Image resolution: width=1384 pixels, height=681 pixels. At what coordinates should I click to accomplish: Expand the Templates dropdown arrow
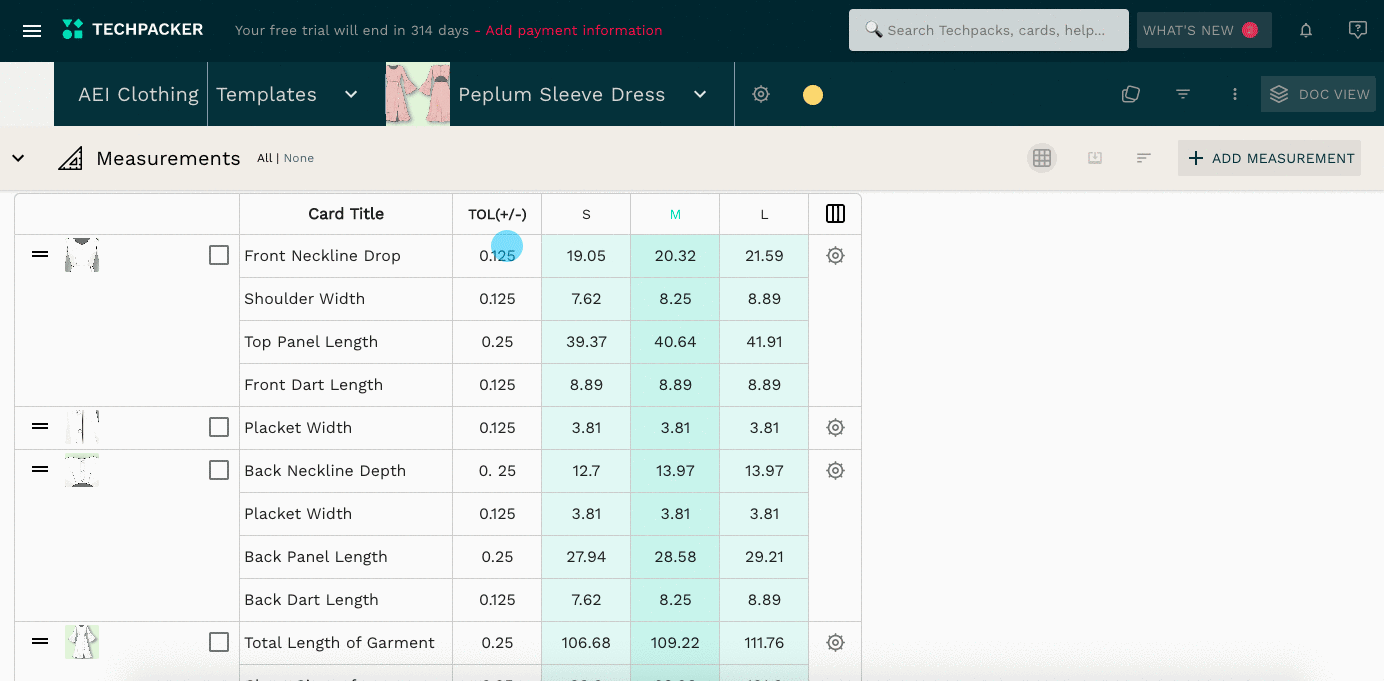[x=351, y=94]
